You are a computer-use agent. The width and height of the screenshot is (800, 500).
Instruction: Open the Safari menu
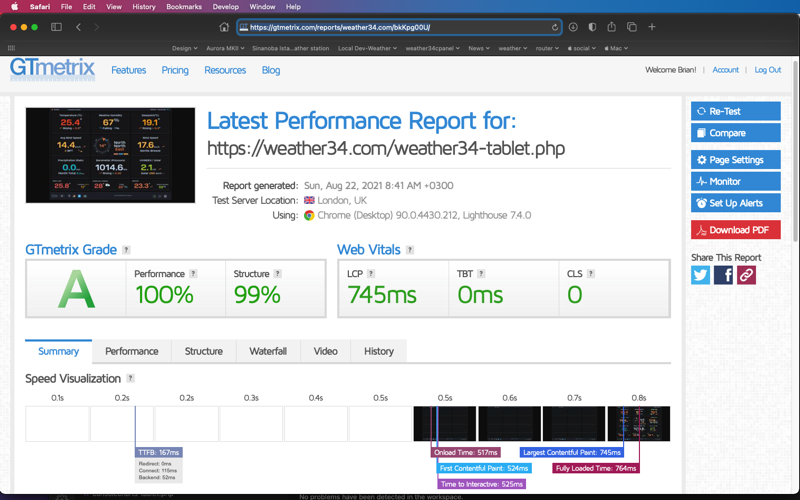click(x=40, y=7)
